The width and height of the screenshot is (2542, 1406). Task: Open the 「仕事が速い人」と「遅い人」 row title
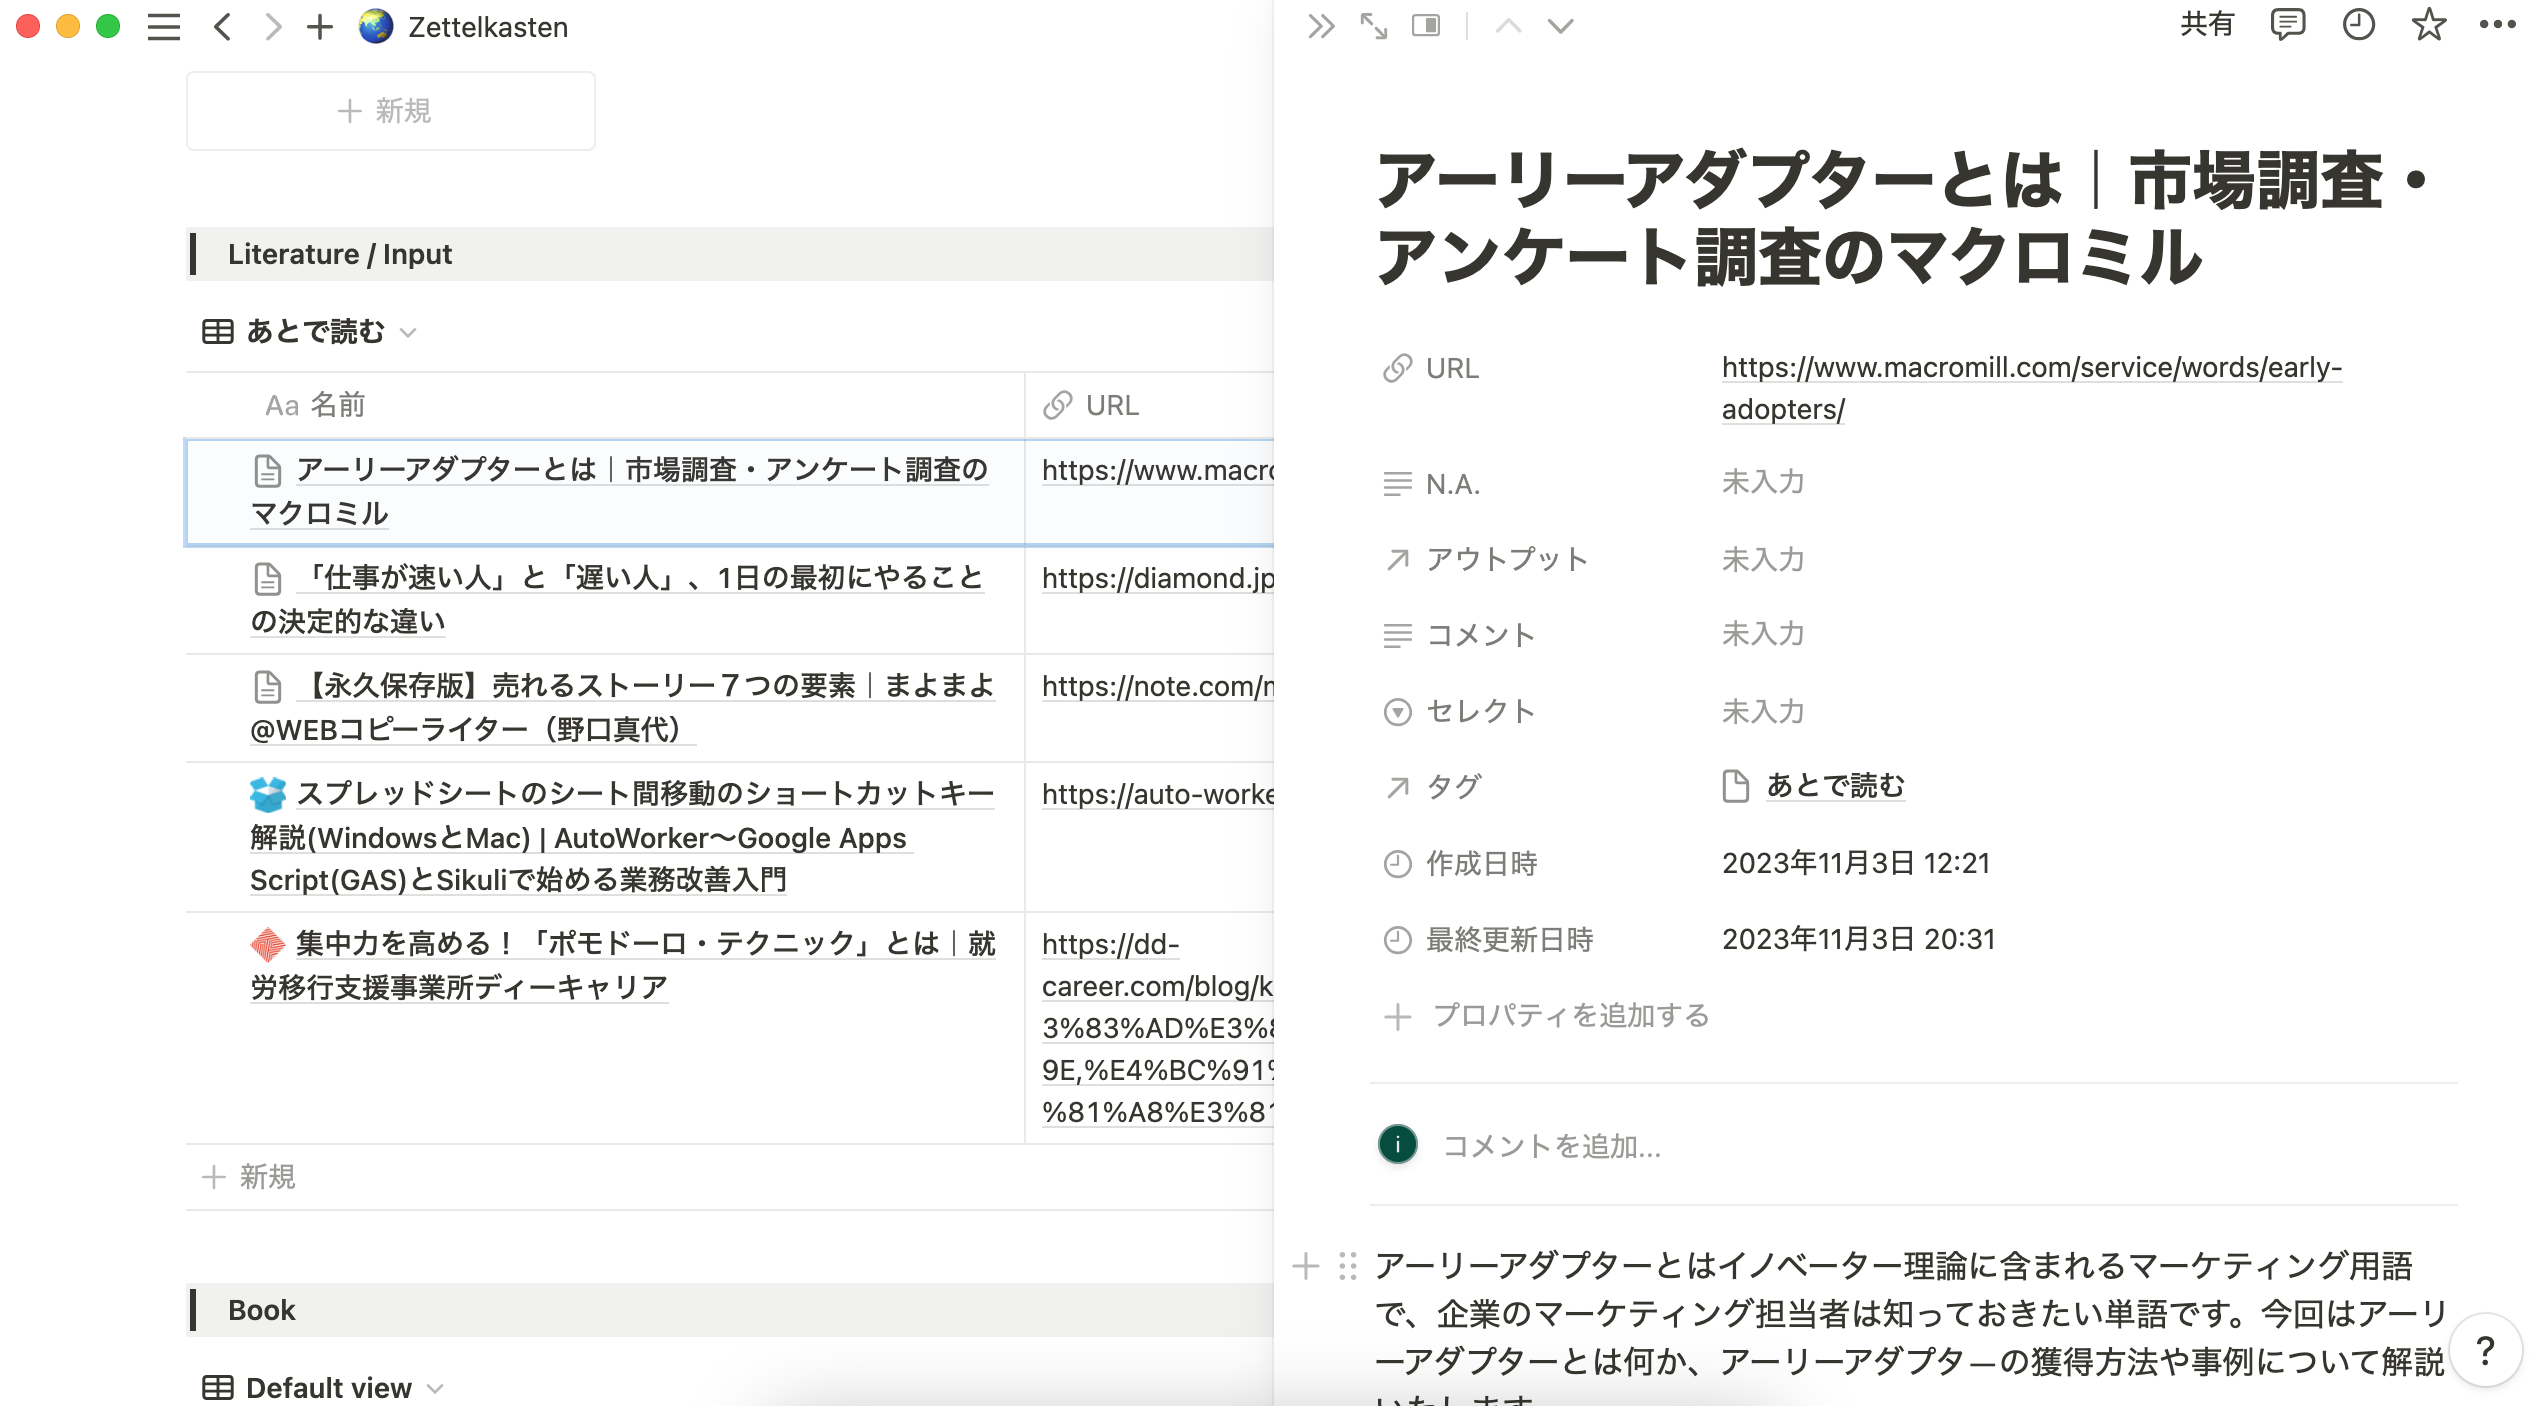(x=618, y=599)
